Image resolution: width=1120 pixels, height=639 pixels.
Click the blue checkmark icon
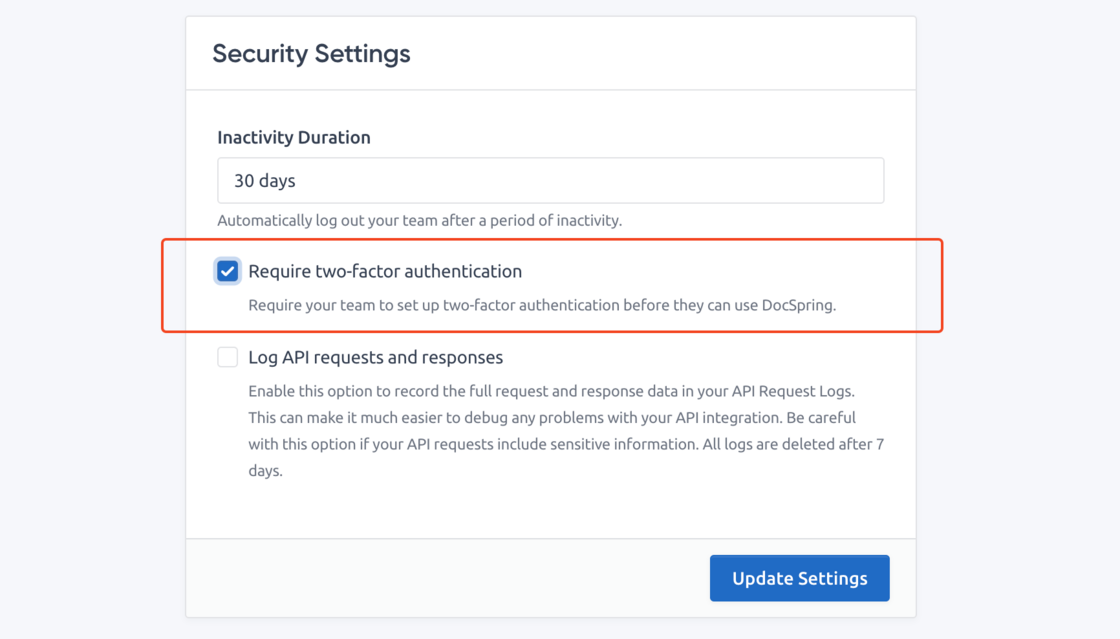(228, 271)
